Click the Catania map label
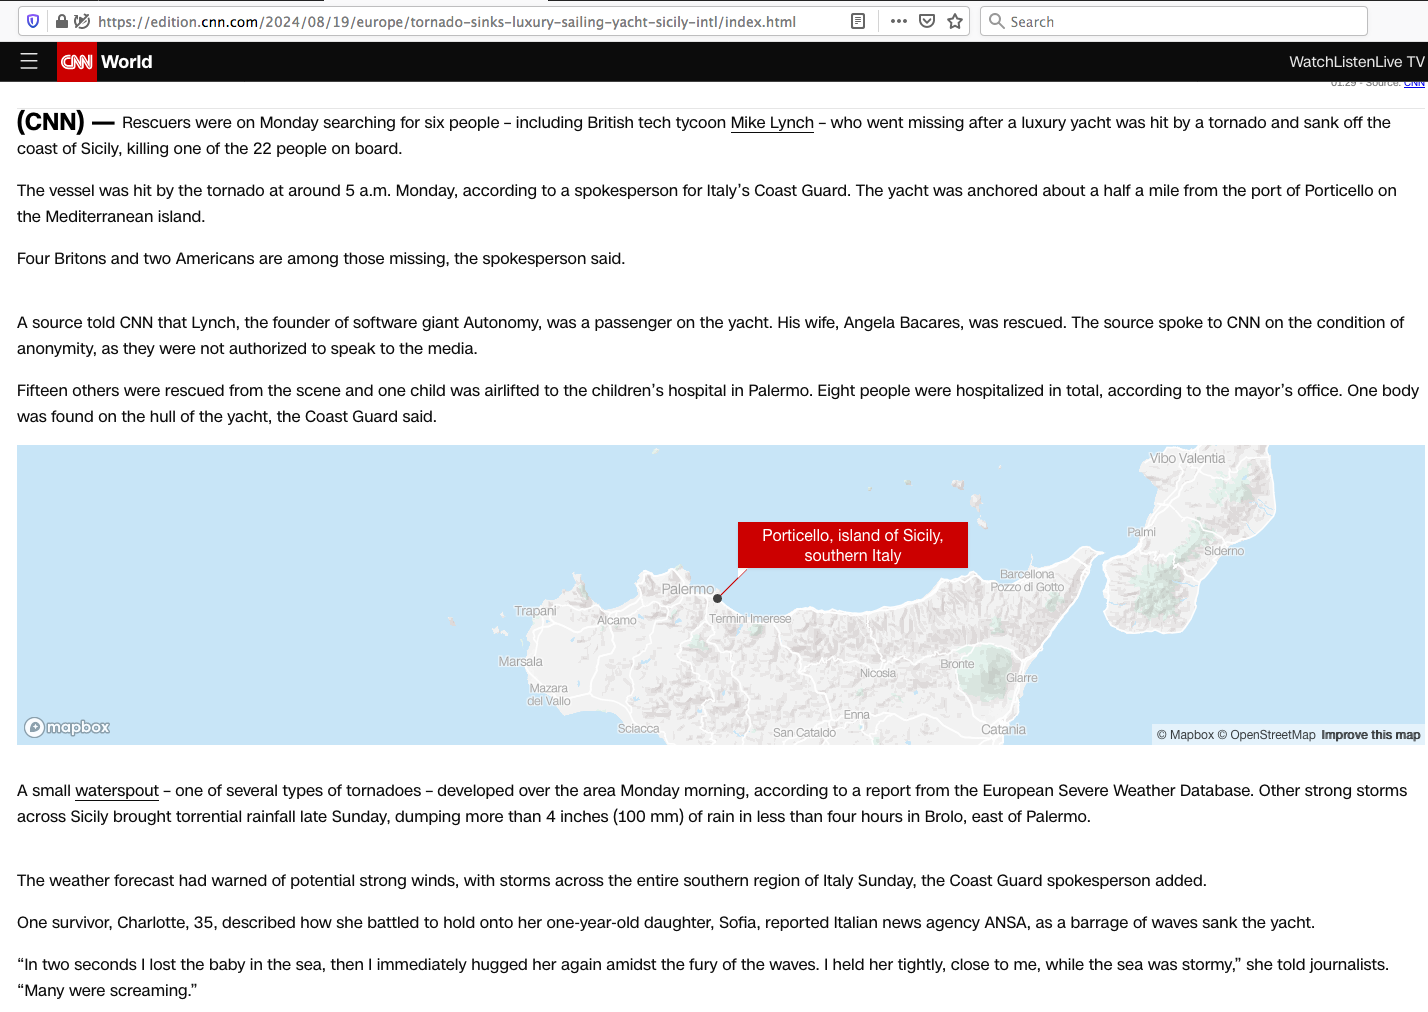This screenshot has width=1428, height=1012. (1003, 730)
